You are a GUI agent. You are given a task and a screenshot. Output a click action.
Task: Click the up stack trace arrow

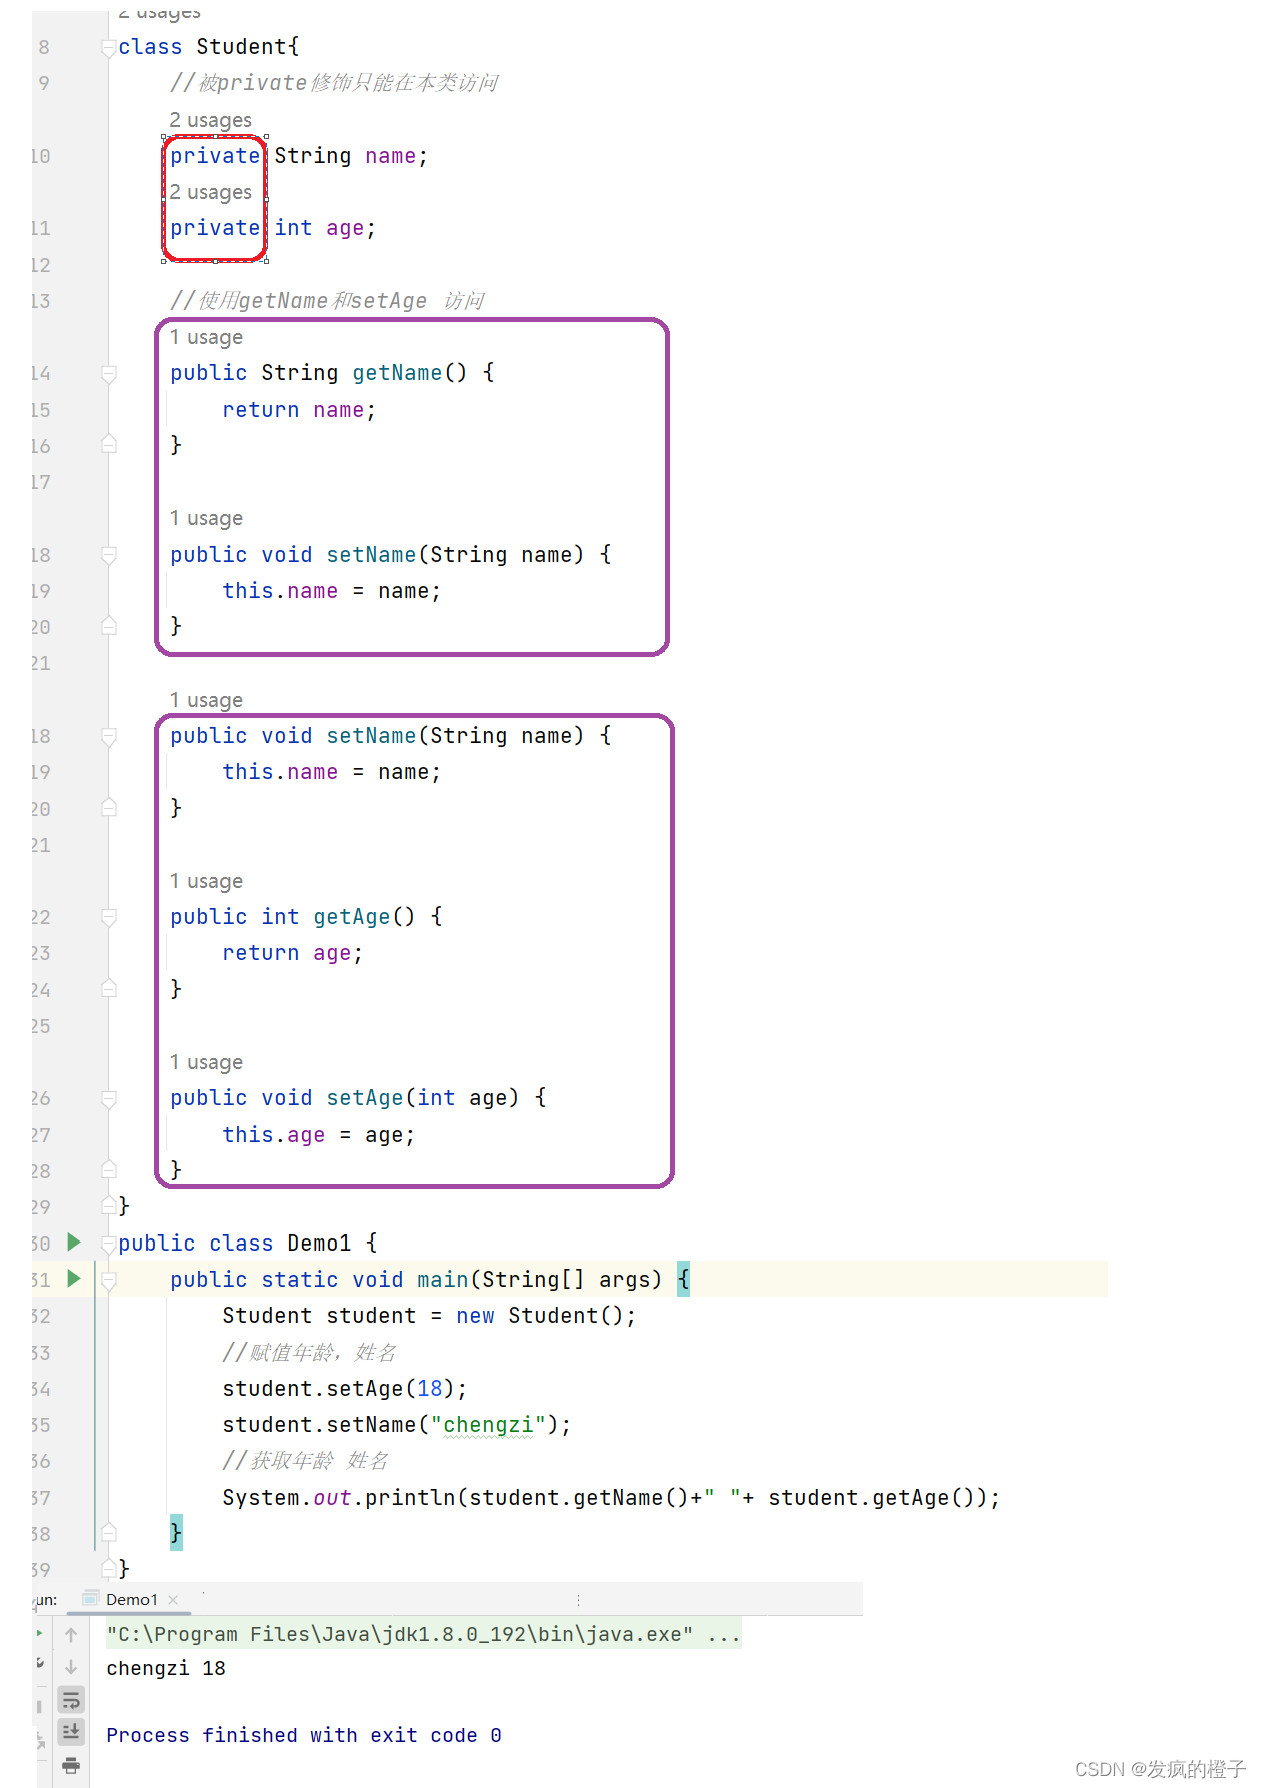(71, 1635)
